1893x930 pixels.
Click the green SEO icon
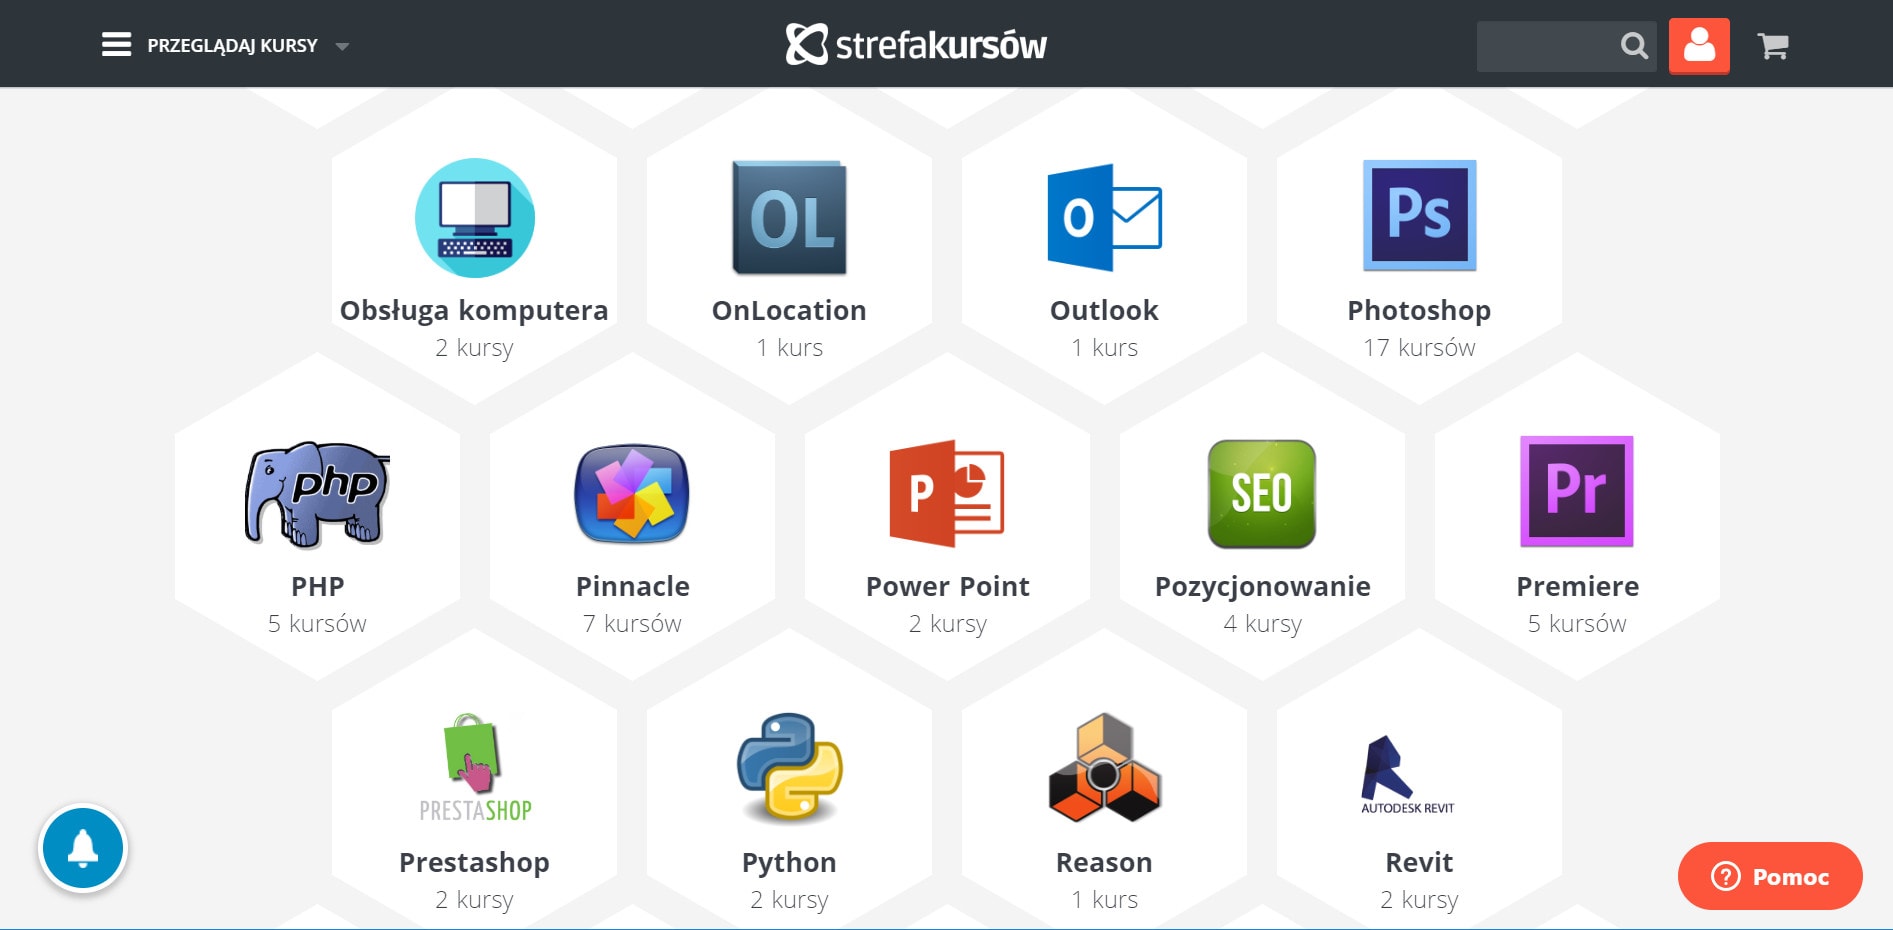click(x=1262, y=493)
